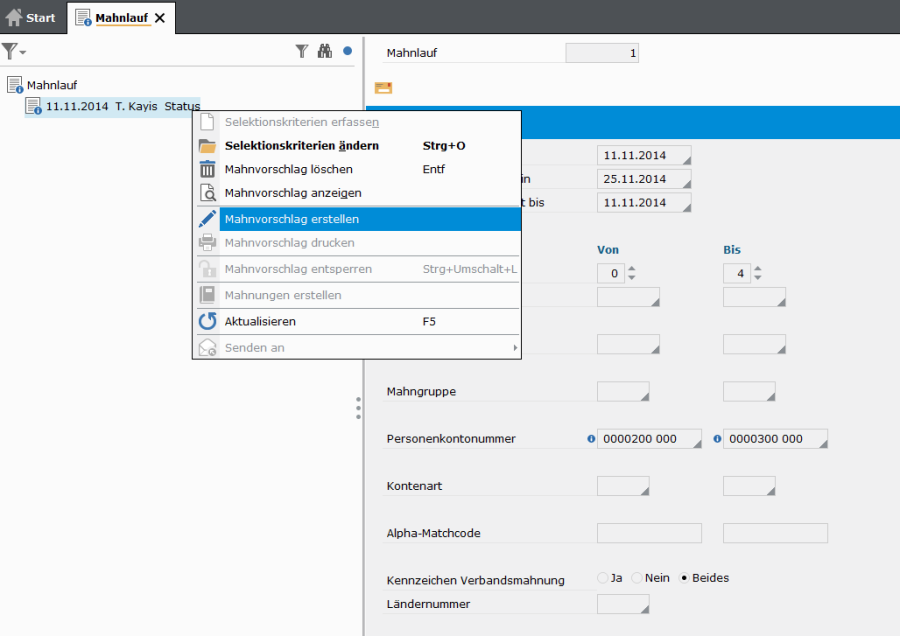Image resolution: width=900 pixels, height=636 pixels.
Task: Click info icon before 0000300 000 field
Action: tap(717, 439)
